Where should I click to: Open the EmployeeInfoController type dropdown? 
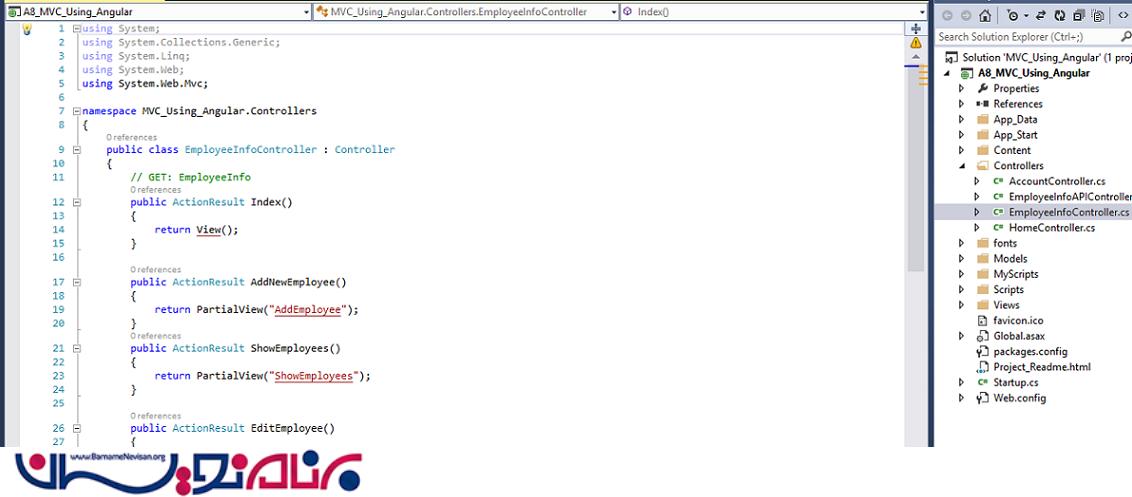tap(614, 12)
